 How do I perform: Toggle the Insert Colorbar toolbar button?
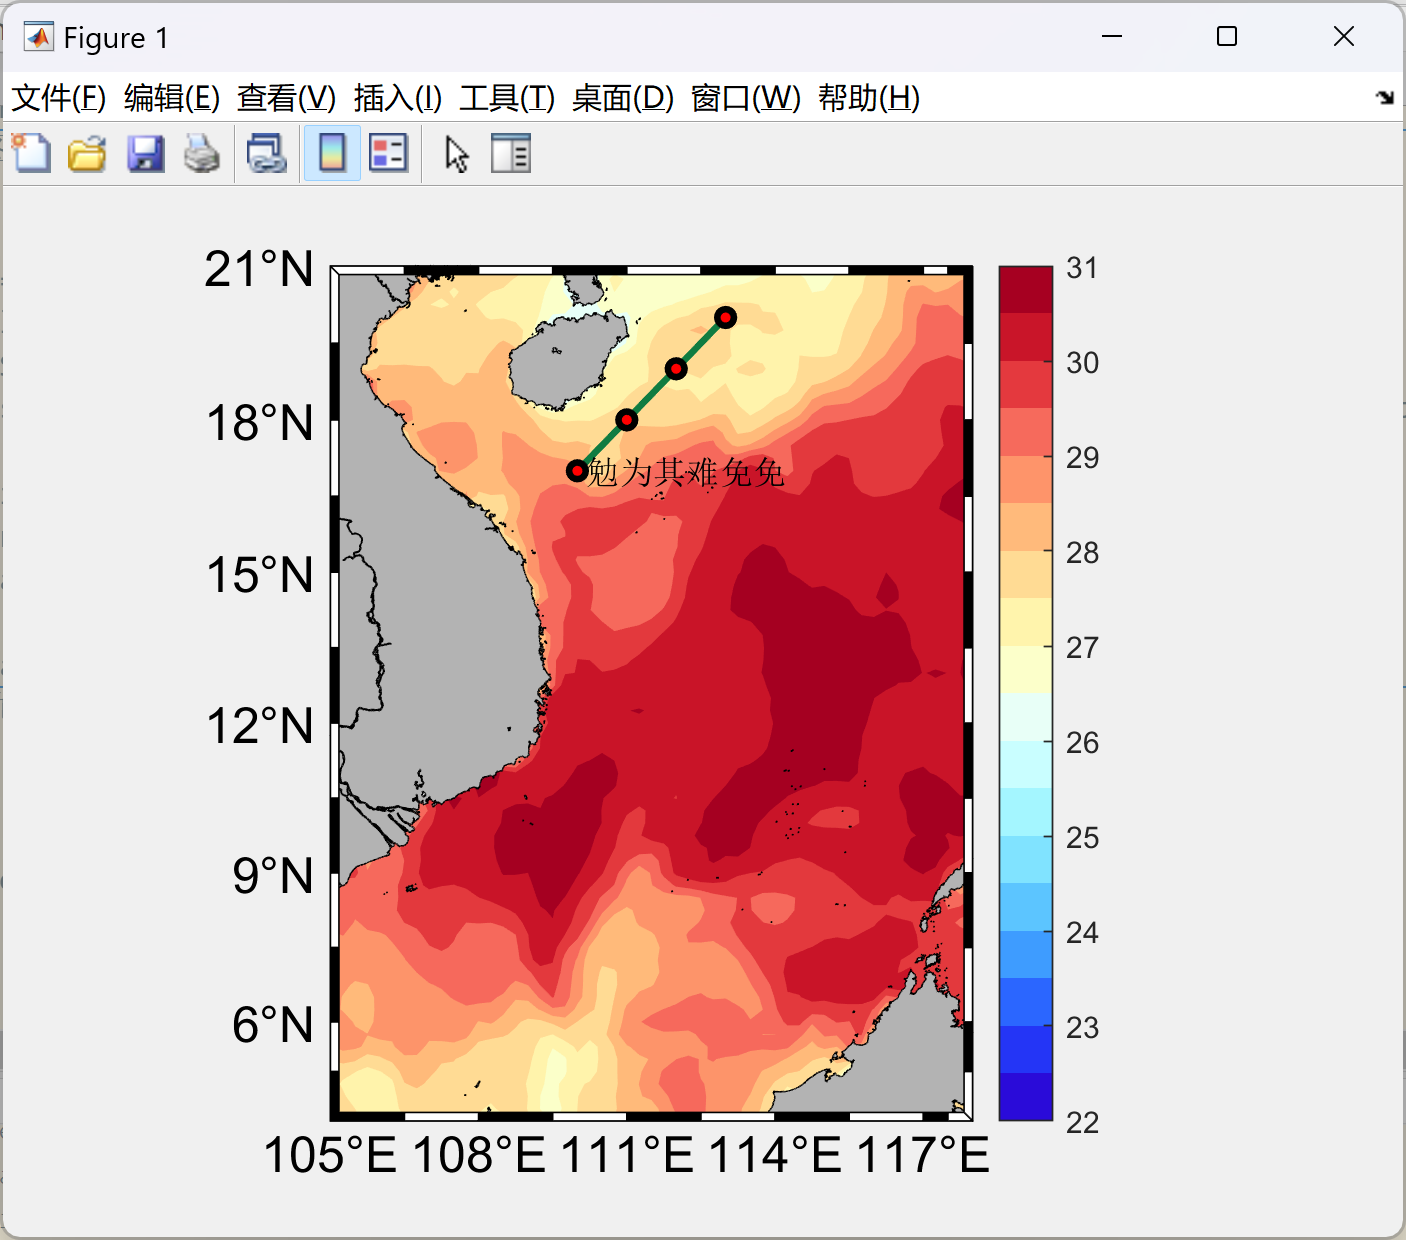[332, 154]
